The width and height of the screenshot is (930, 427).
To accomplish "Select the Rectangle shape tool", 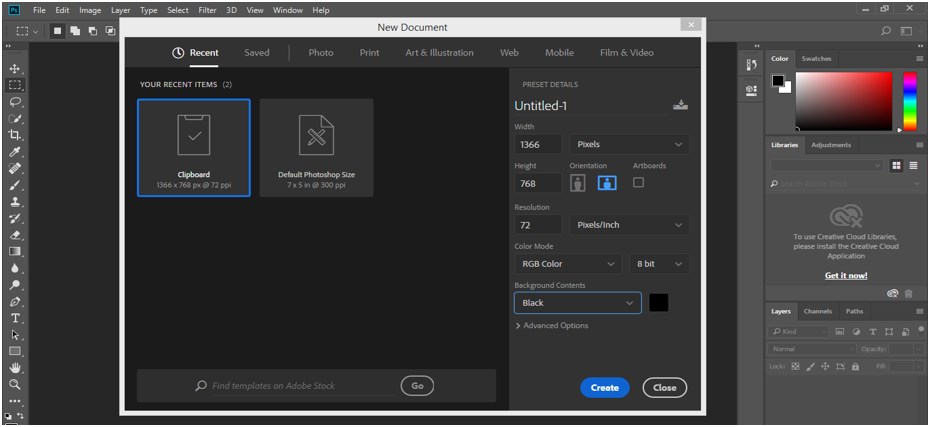I will point(15,351).
